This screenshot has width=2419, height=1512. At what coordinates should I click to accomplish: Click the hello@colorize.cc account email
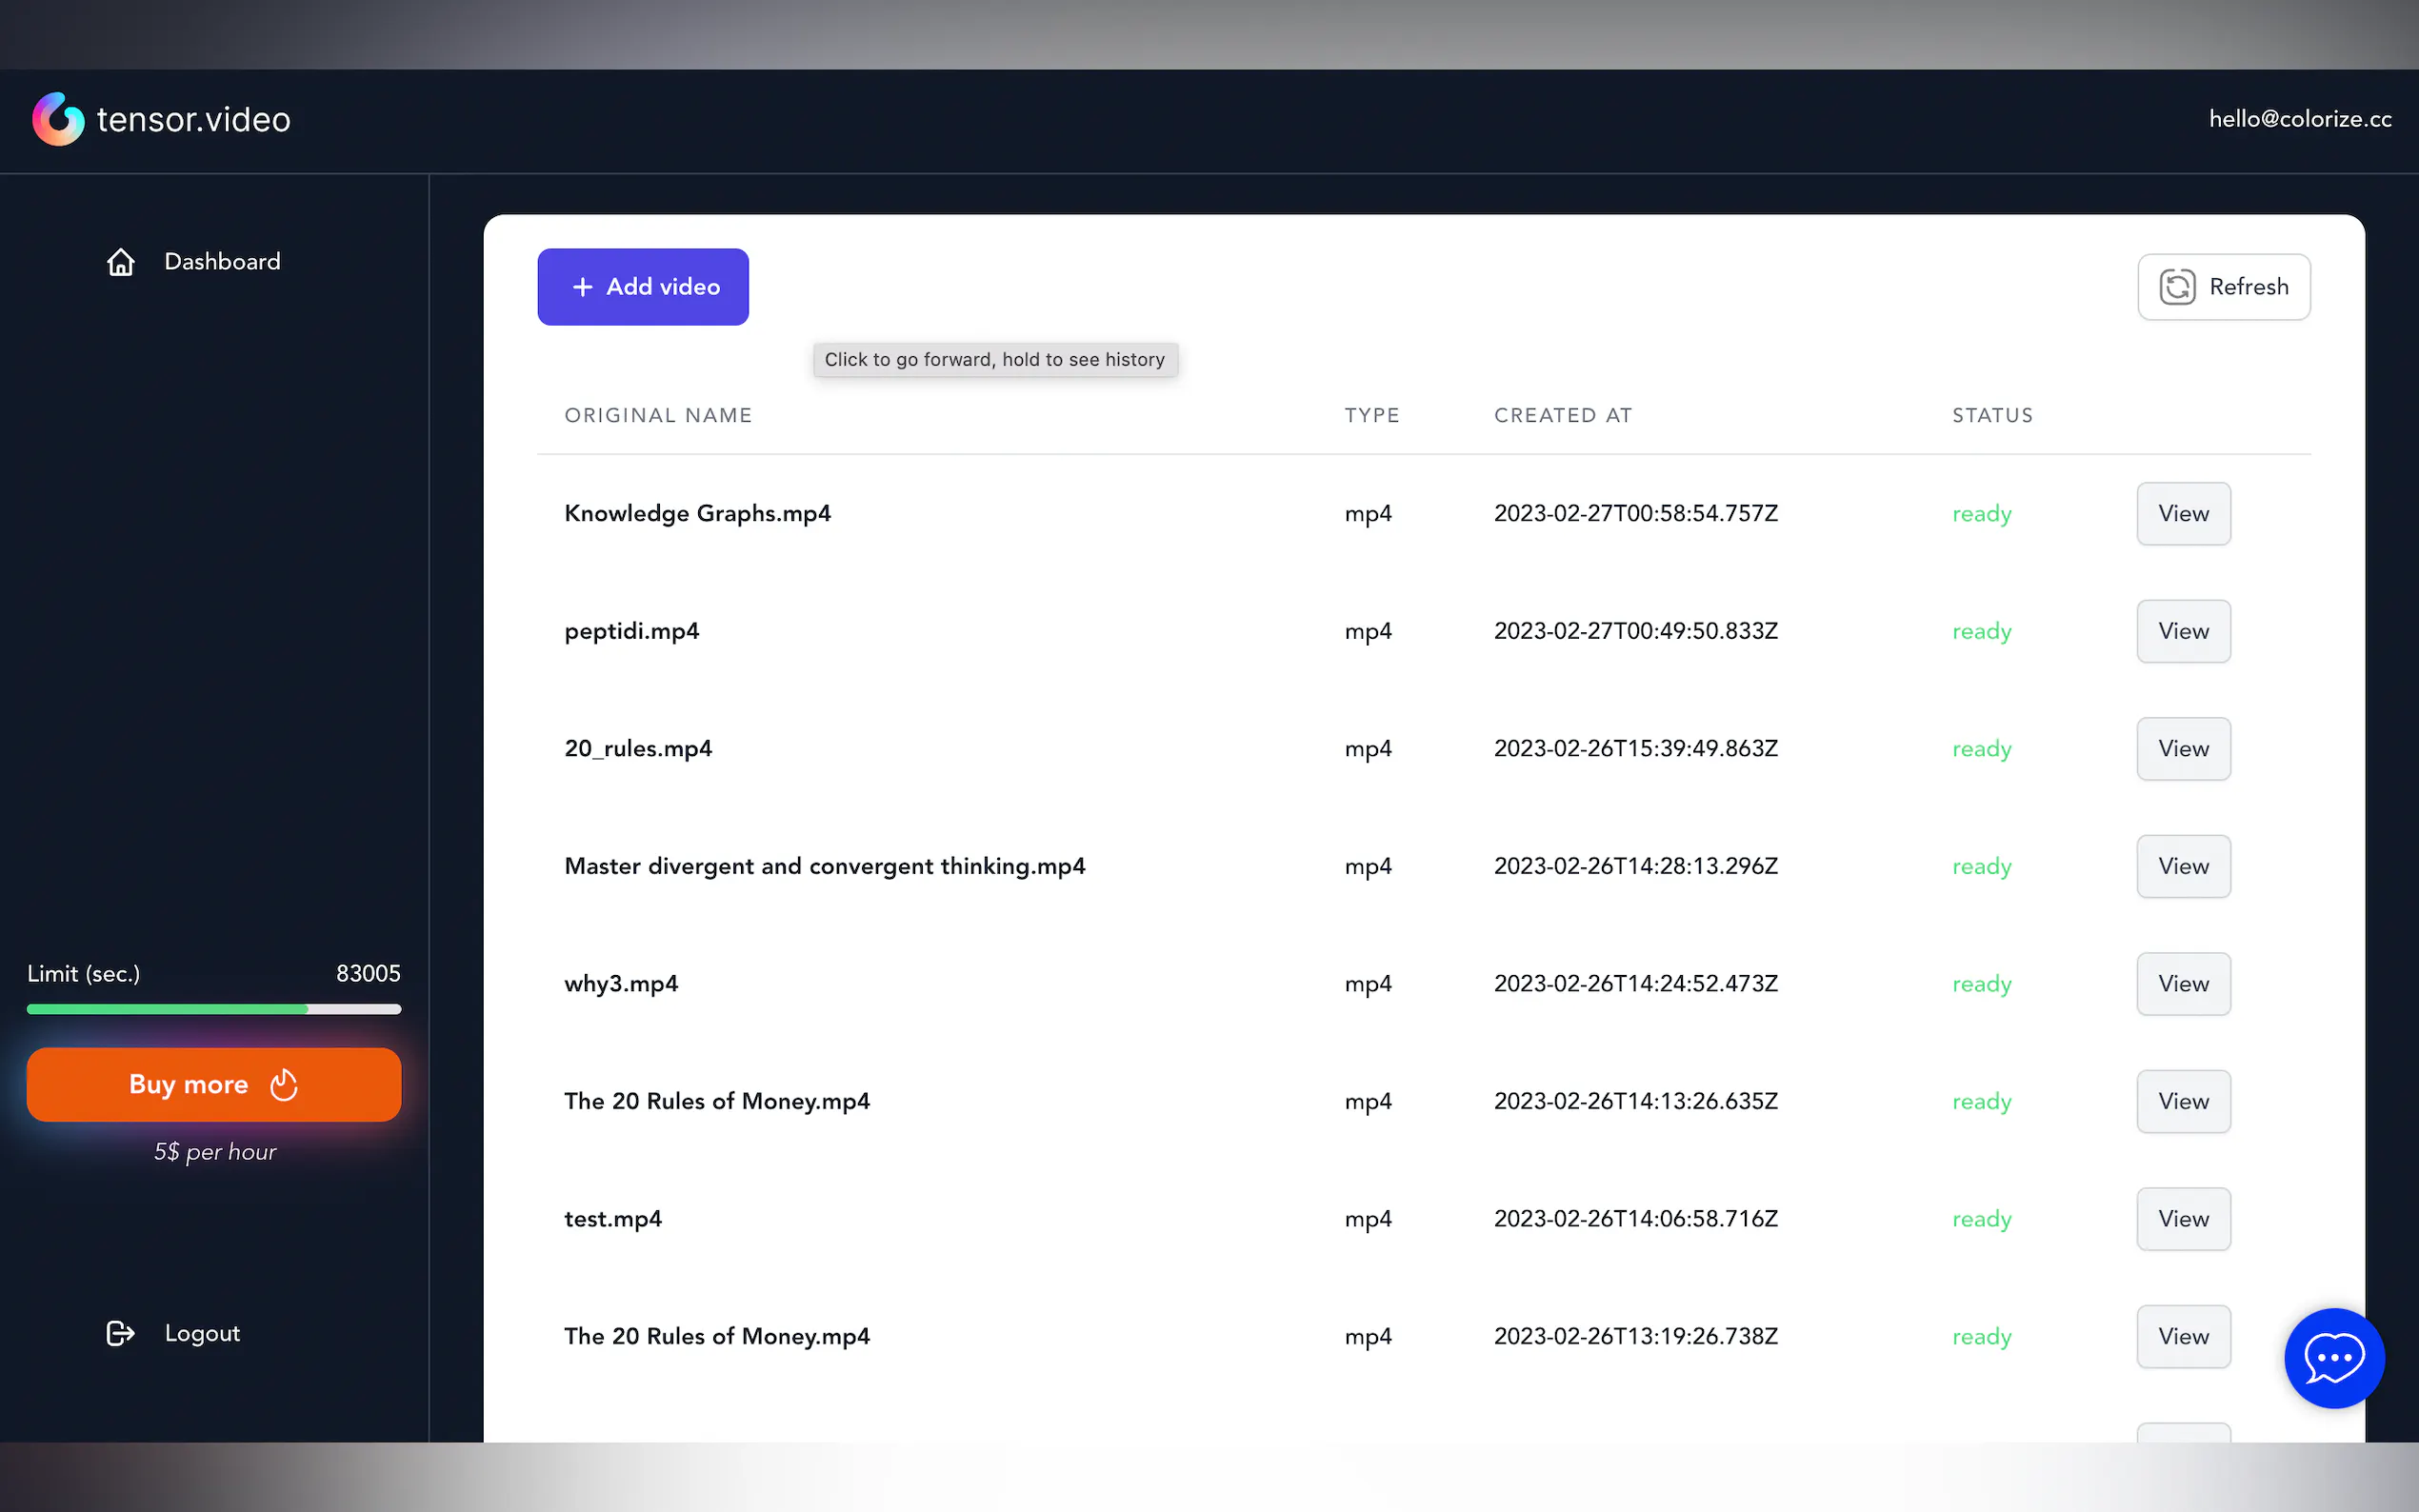[x=2299, y=119]
